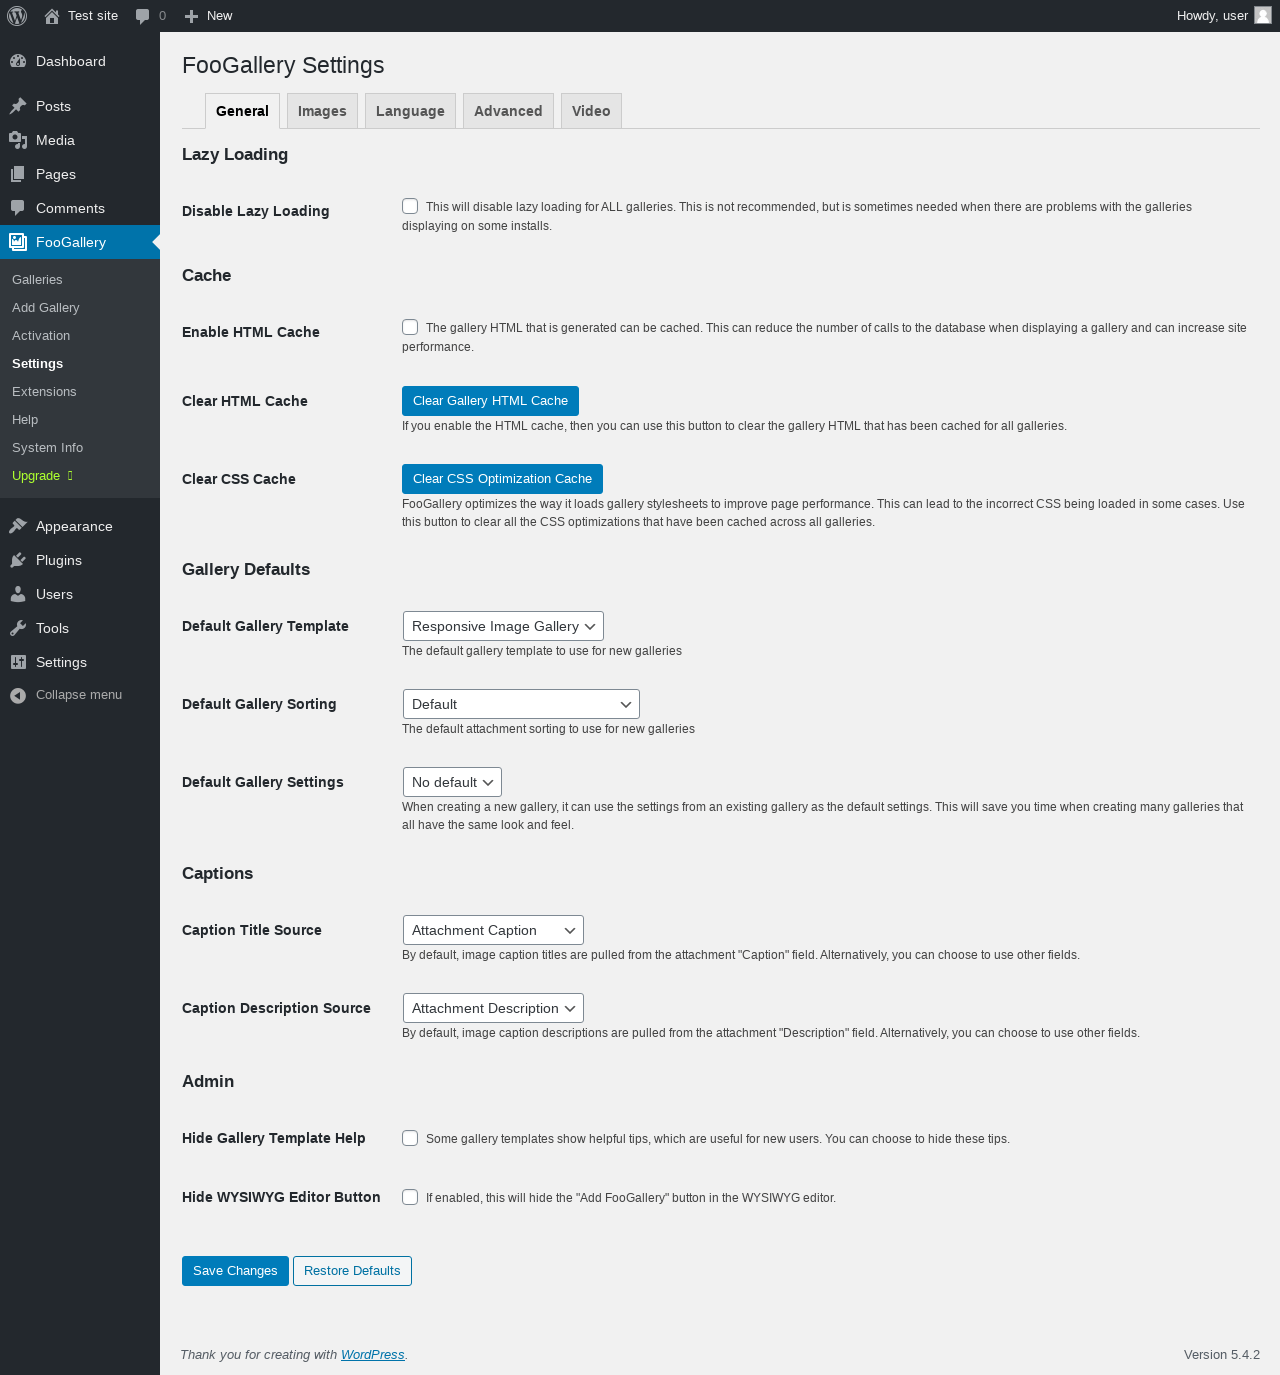Screen dimensions: 1280x1375
Task: Select FooGallery Settings submenu item
Action: [38, 364]
